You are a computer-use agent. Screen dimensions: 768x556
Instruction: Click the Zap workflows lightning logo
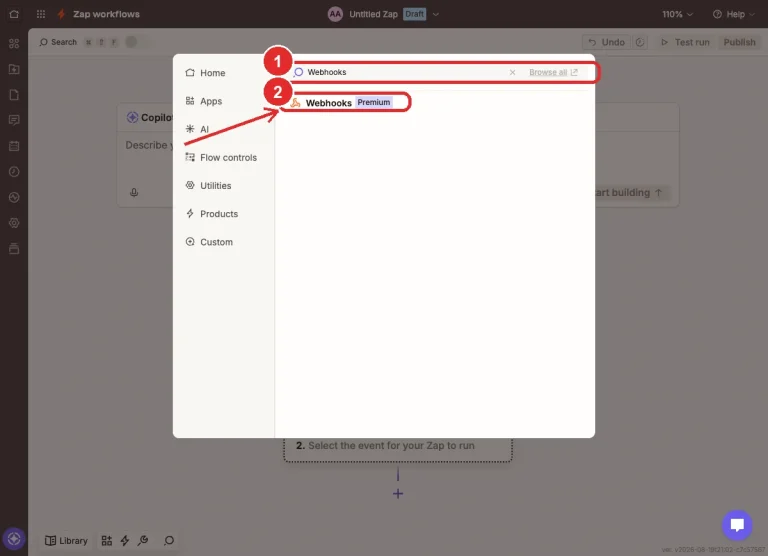(61, 14)
